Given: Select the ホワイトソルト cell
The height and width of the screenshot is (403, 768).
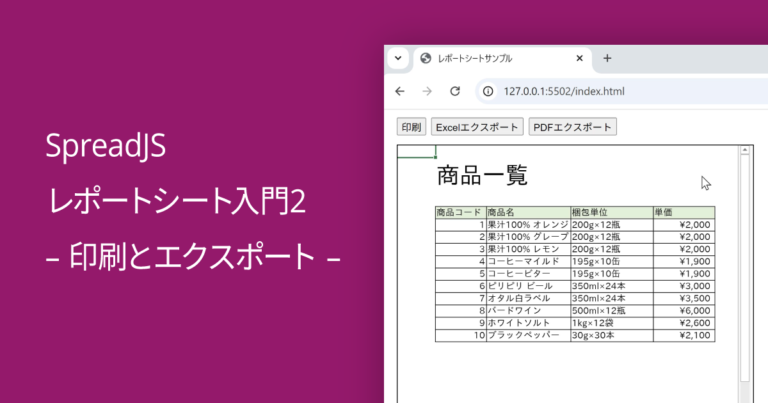Looking at the screenshot, I should [528, 323].
